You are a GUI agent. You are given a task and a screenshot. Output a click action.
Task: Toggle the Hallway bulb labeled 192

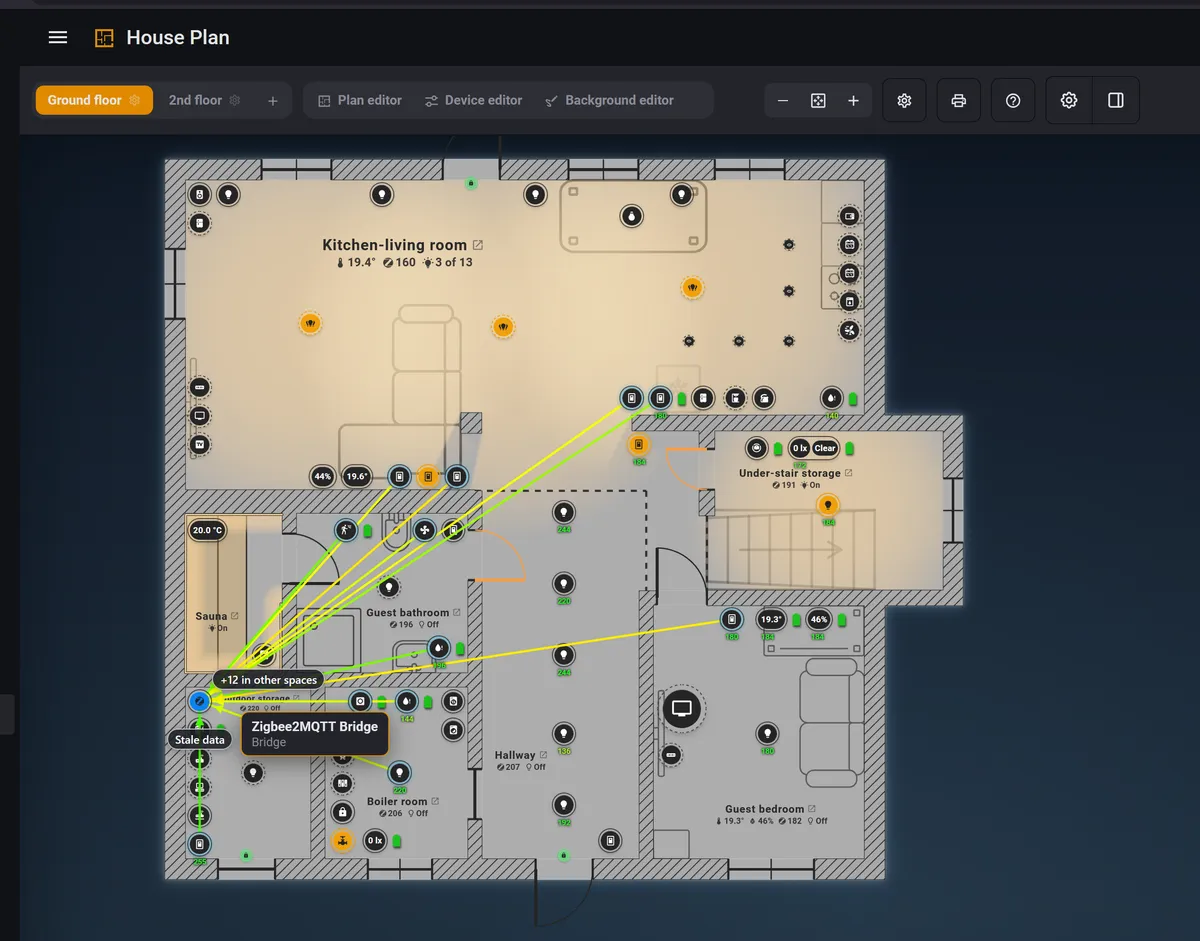[564, 804]
